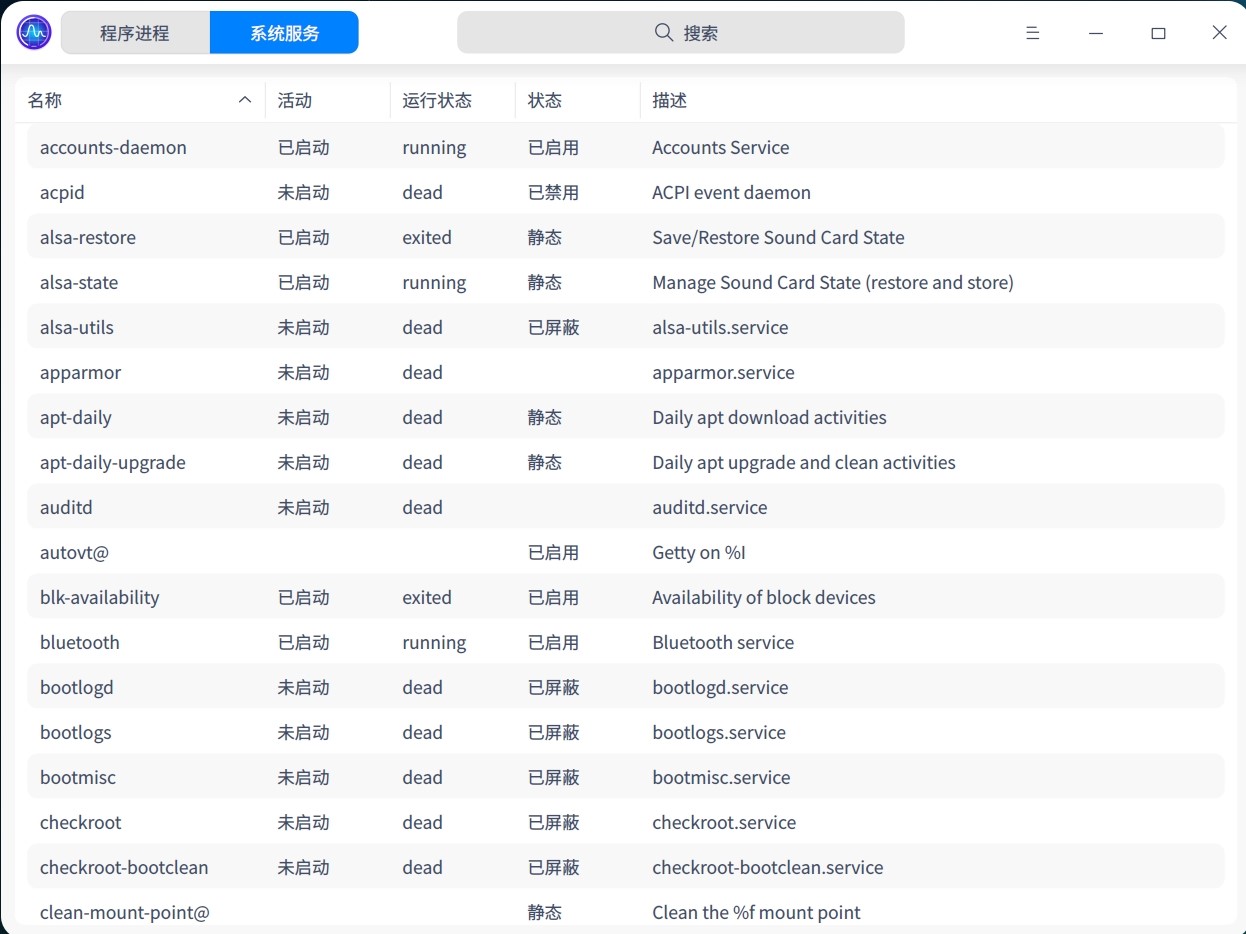Select the checkroot-bootclean service row
The height and width of the screenshot is (934, 1246).
400,867
